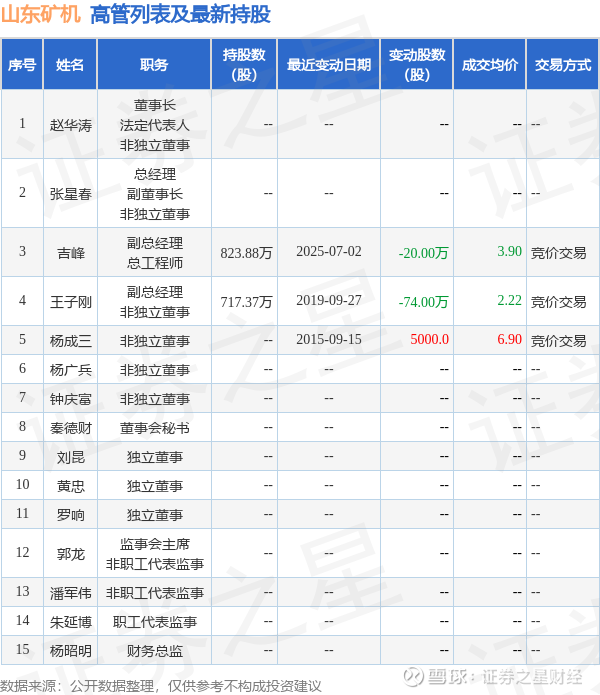Select the name 杨昭明
Viewport: 600px width, 695px height.
pos(70,651)
